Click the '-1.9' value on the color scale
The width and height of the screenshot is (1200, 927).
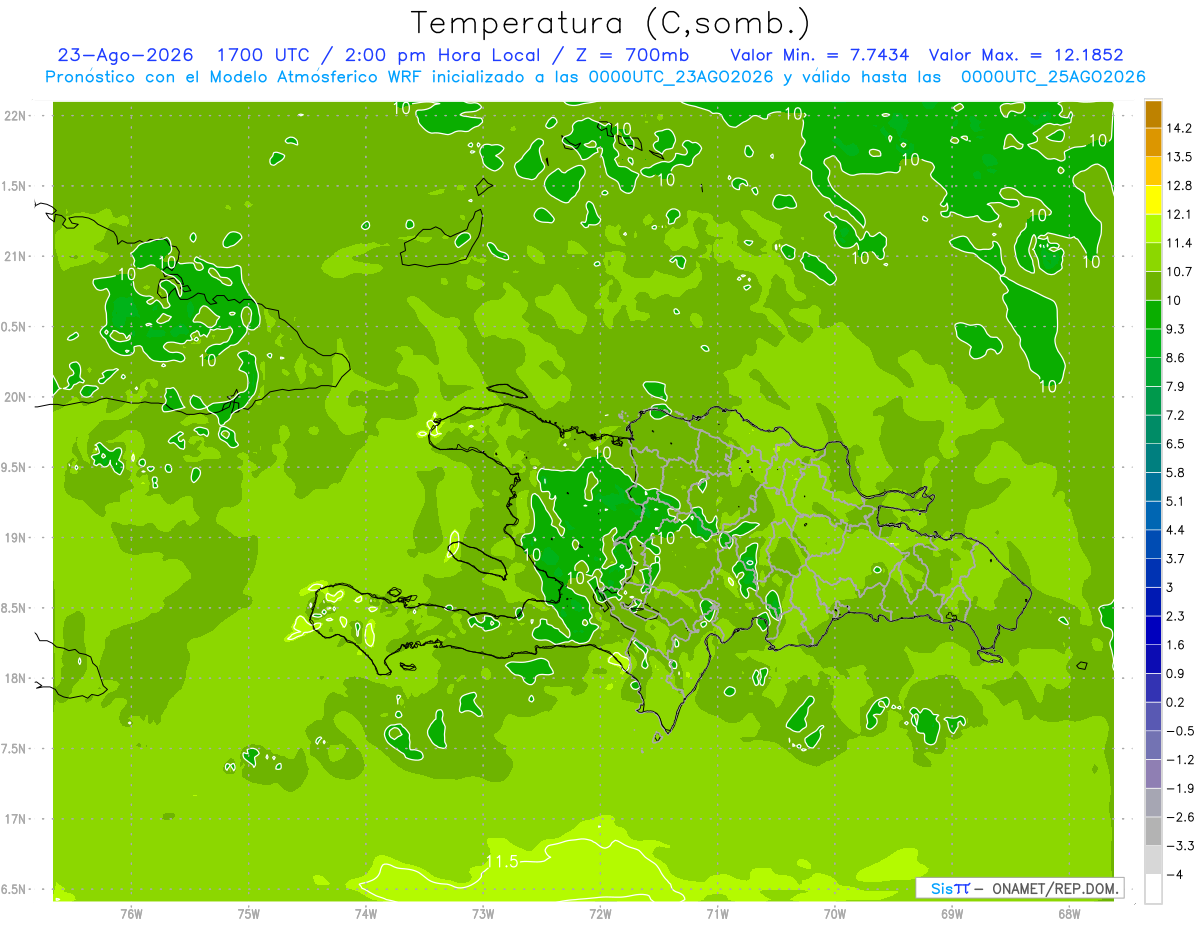coord(1179,788)
